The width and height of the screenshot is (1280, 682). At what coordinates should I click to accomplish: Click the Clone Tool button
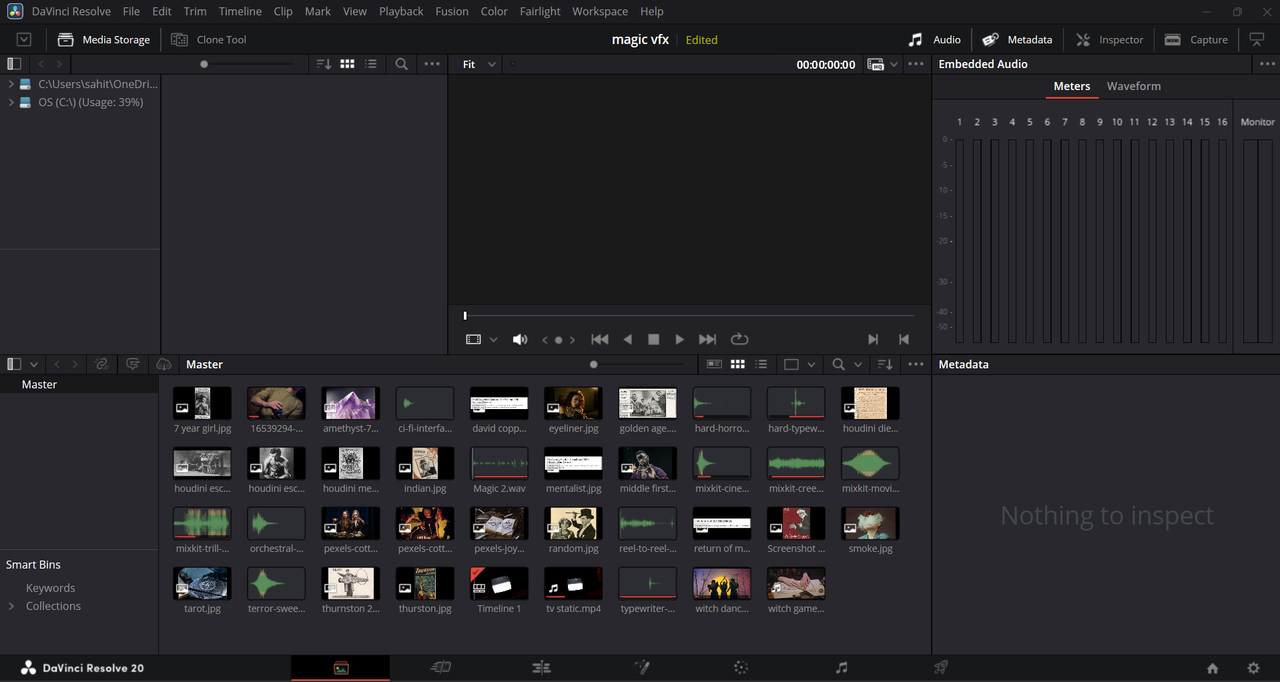[209, 40]
